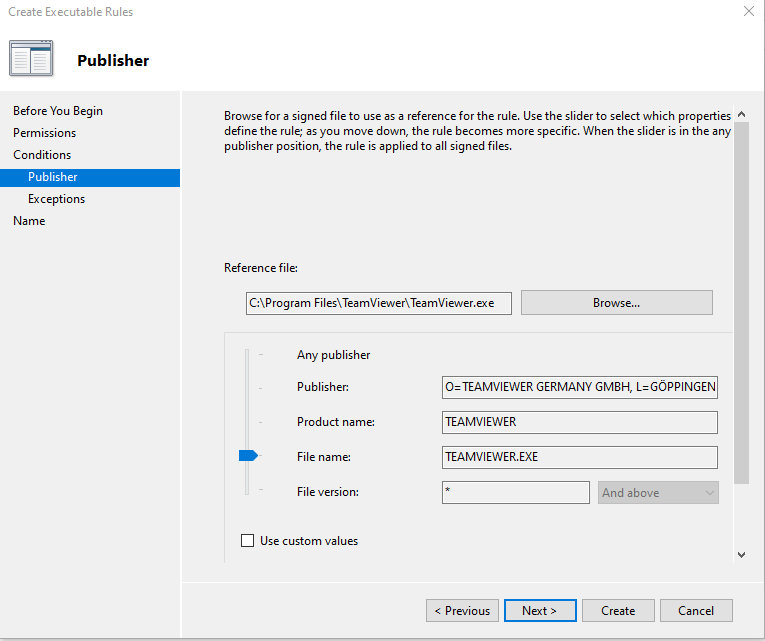This screenshot has height=641, width=765.
Task: Click the File version: label
Action: tap(327, 492)
